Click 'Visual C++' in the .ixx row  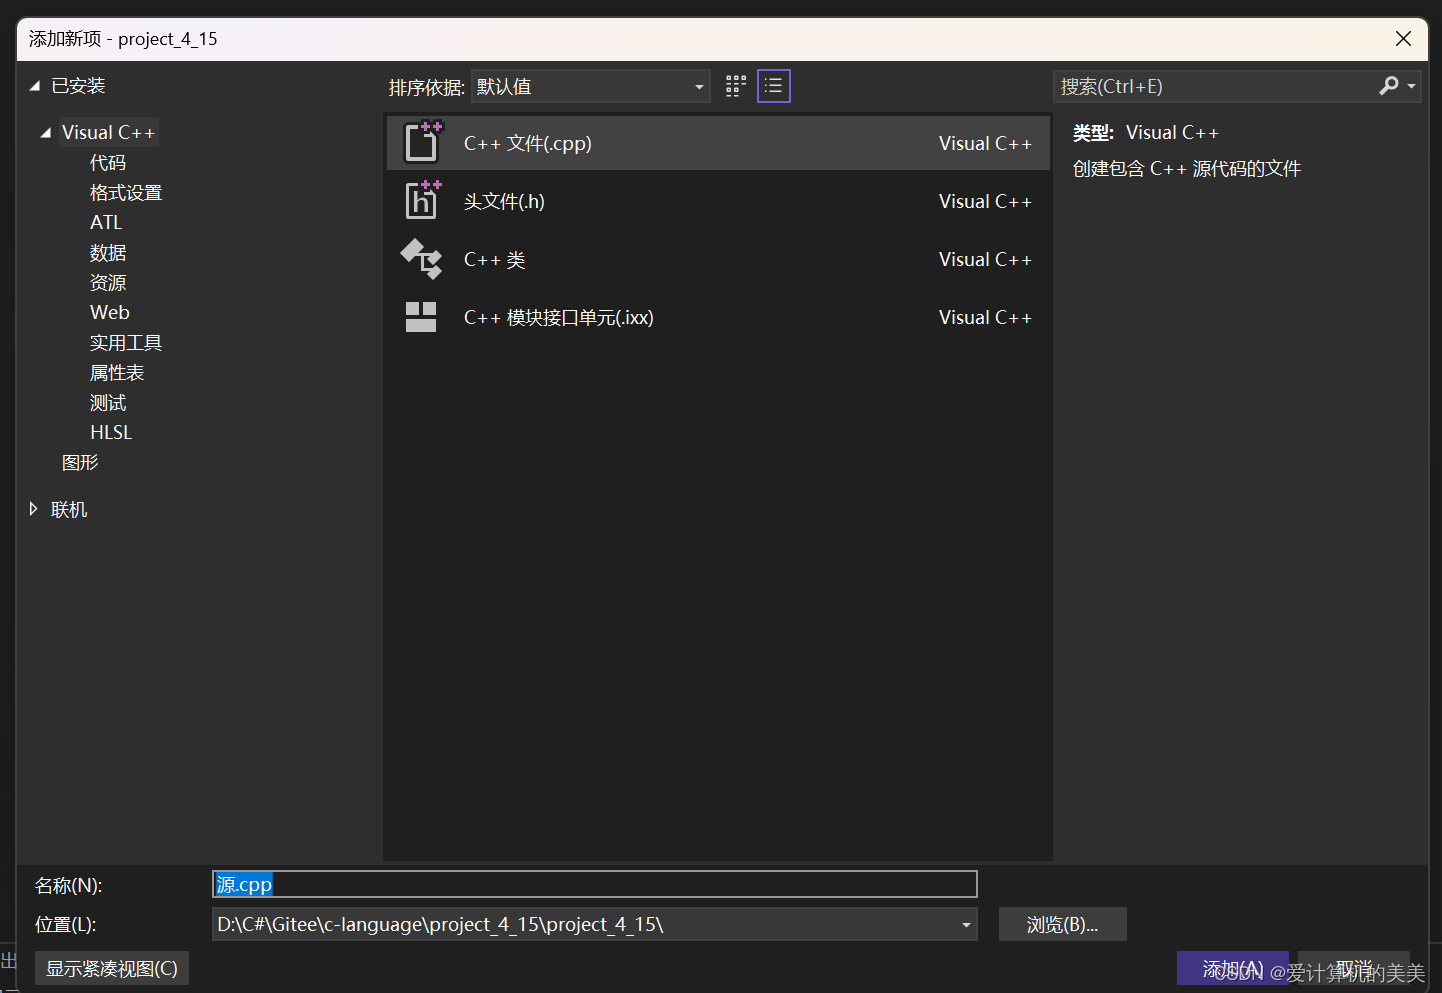click(x=985, y=317)
